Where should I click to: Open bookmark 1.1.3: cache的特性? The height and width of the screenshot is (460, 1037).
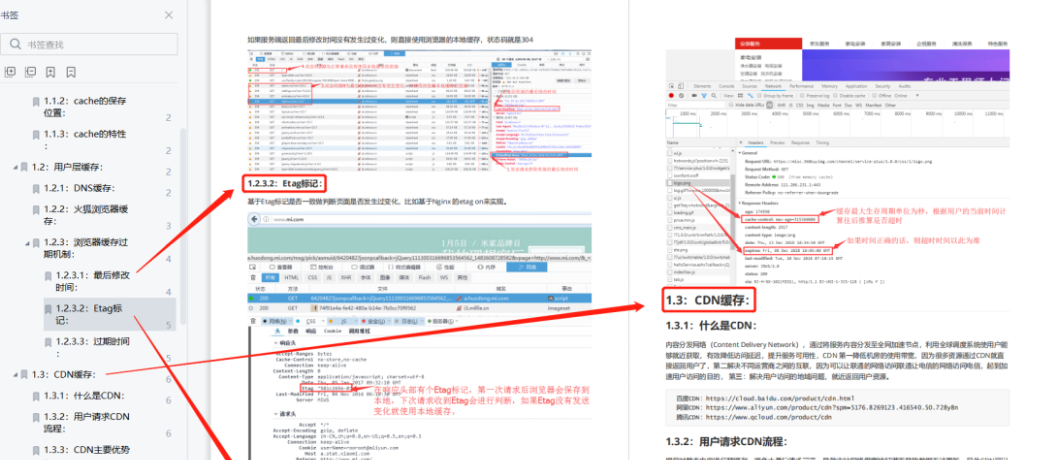click(85, 140)
